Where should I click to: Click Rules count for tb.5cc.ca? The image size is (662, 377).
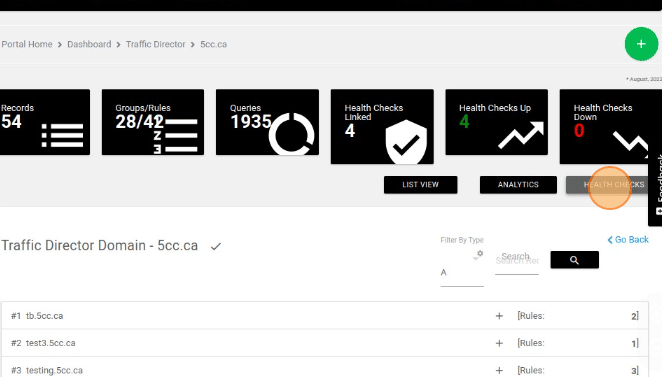click(578, 316)
